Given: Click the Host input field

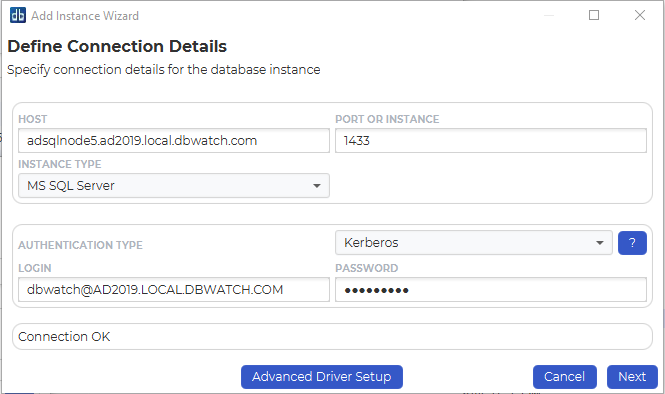Looking at the screenshot, I should [x=174, y=141].
